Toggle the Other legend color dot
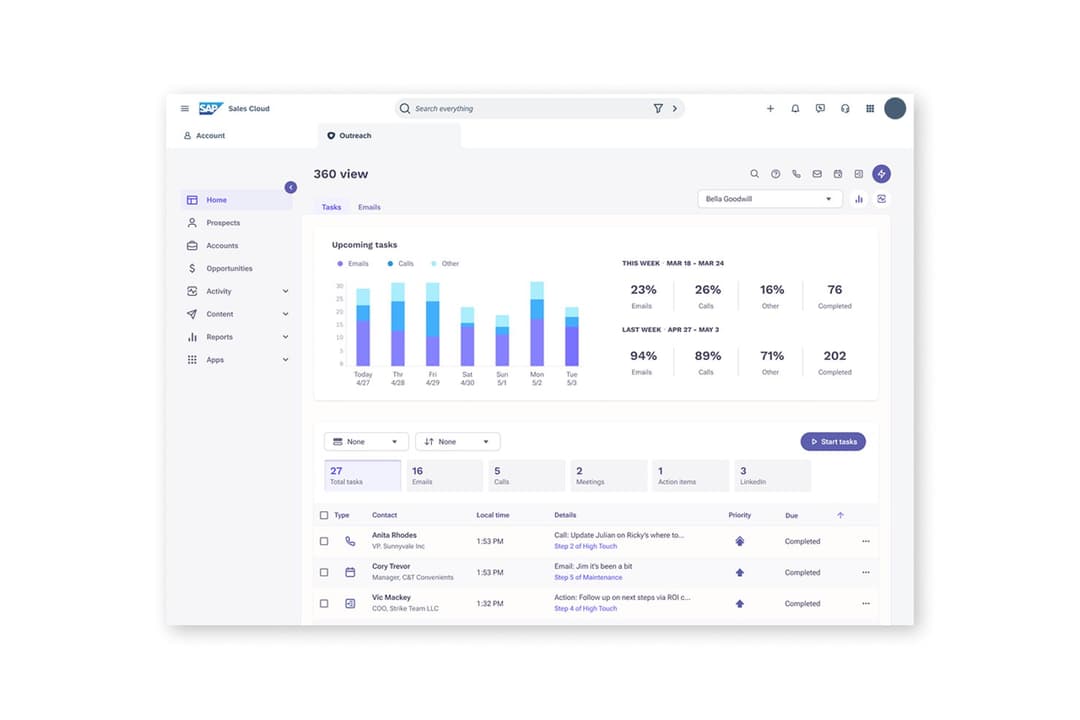 point(433,263)
